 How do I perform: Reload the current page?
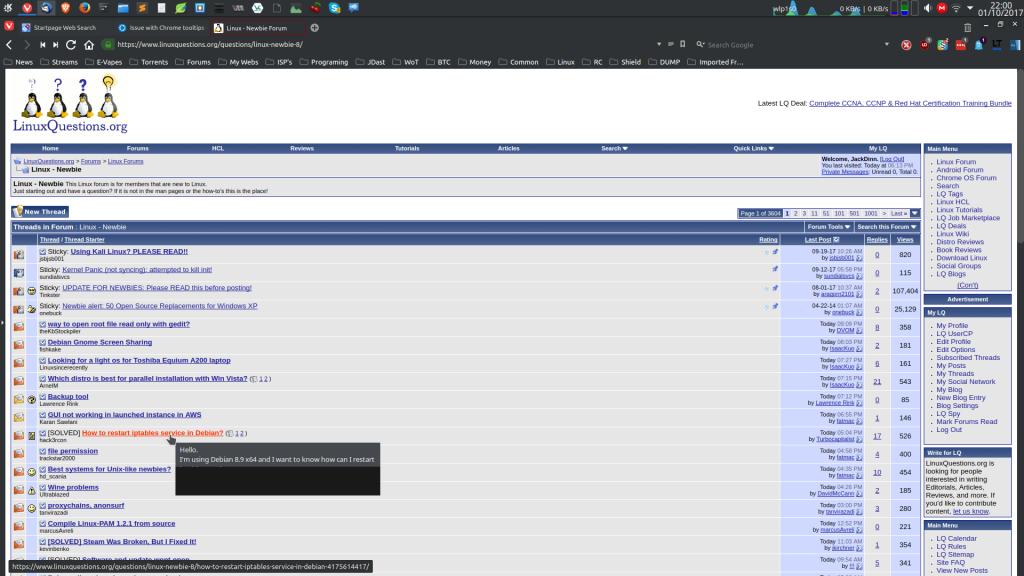(x=68, y=45)
